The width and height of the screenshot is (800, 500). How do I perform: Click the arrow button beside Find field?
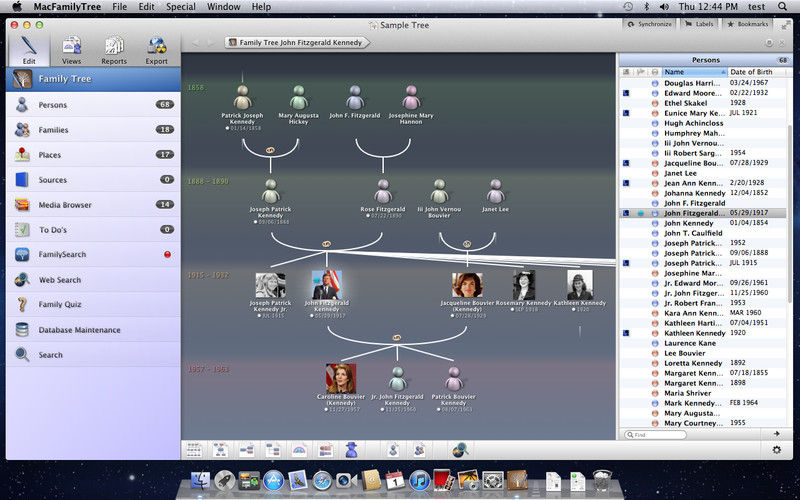777,434
